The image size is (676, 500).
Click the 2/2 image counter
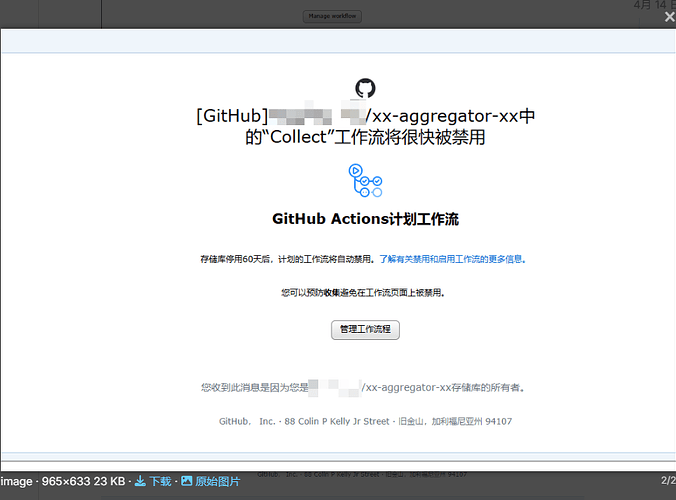[x=668, y=480]
